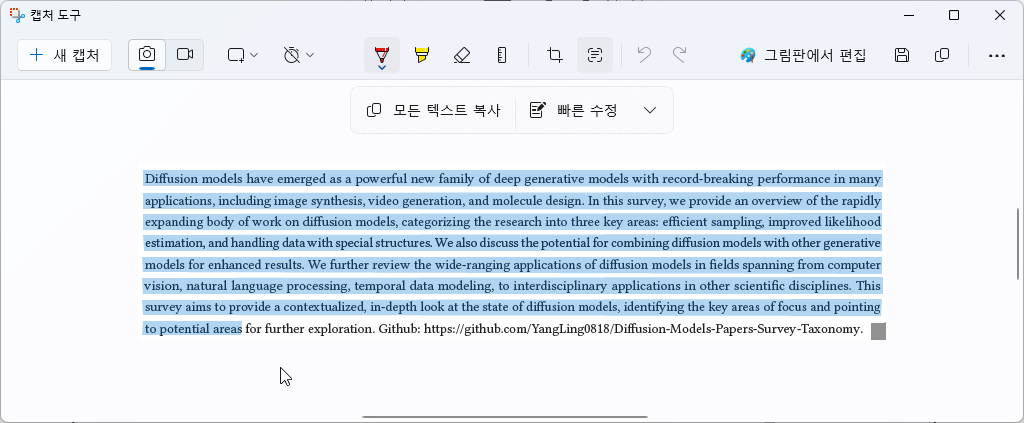
Task: Select the red ballpoint pen tool
Action: pyautogui.click(x=382, y=55)
